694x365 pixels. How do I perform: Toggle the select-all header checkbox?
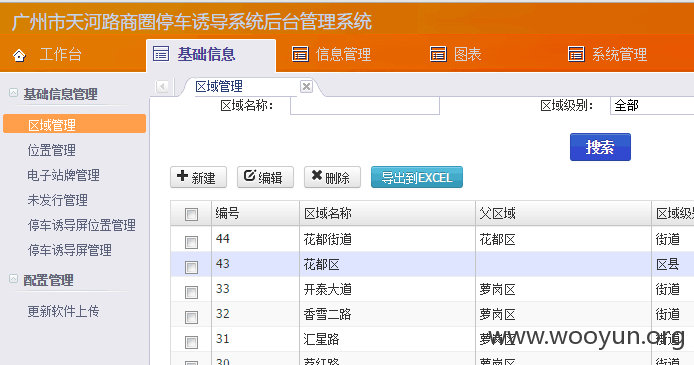191,215
